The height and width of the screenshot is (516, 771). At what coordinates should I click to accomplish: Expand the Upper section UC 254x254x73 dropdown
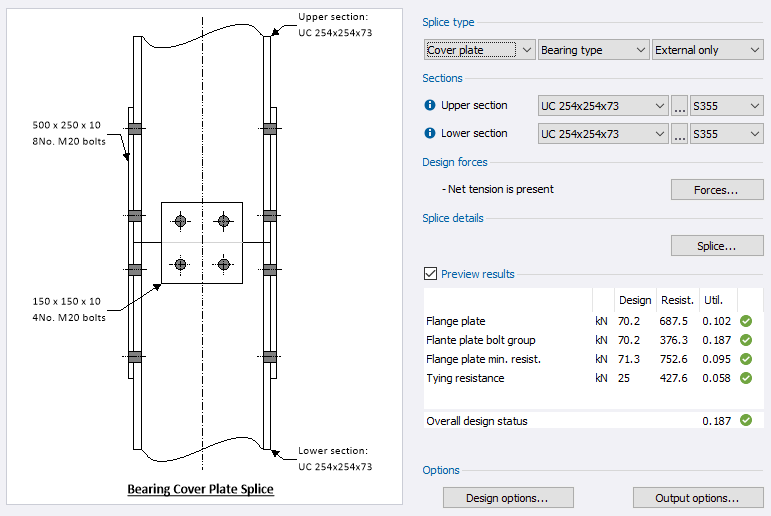pos(603,106)
